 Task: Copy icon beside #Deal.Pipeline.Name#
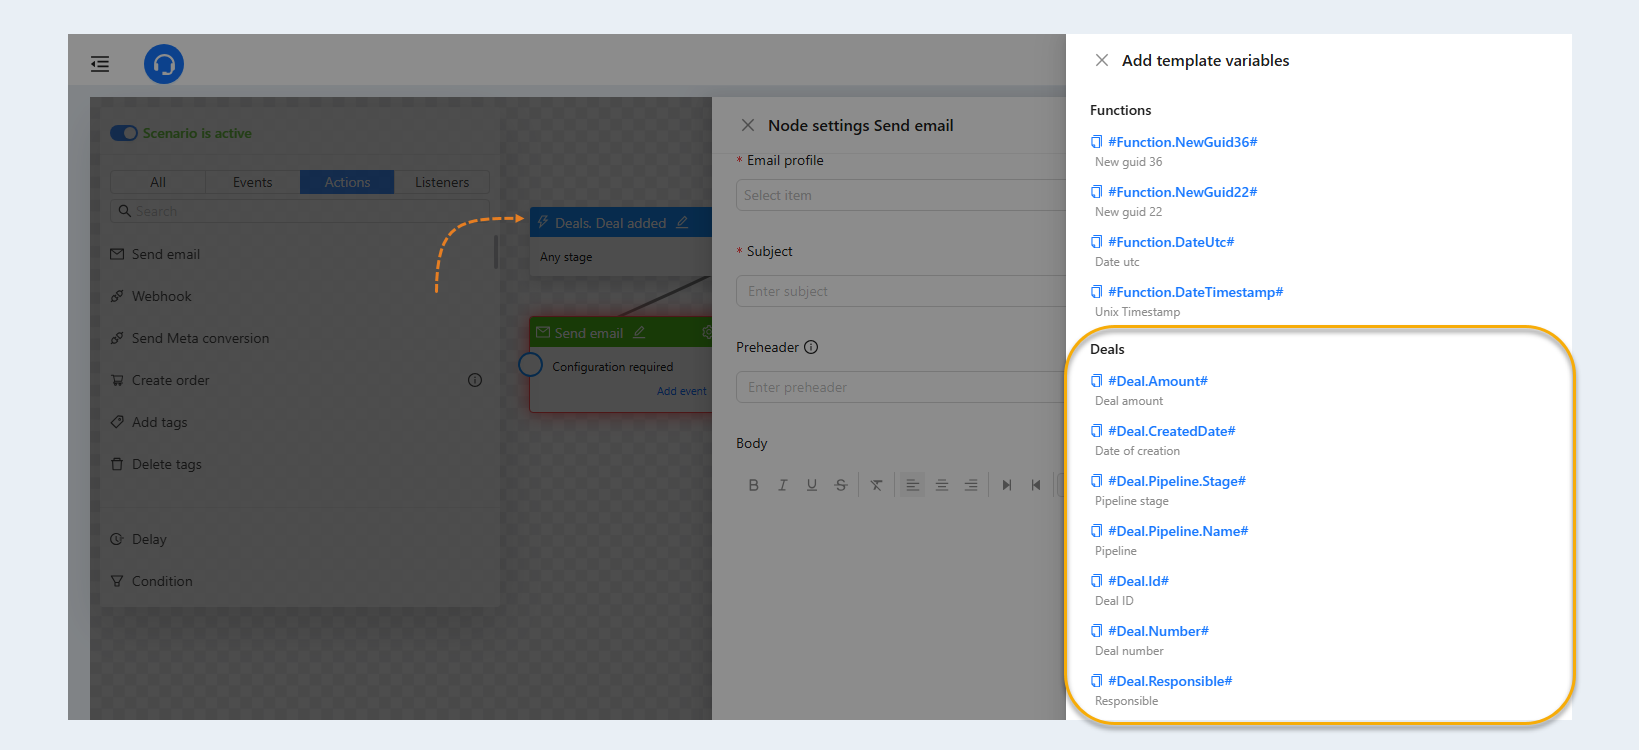coord(1096,531)
